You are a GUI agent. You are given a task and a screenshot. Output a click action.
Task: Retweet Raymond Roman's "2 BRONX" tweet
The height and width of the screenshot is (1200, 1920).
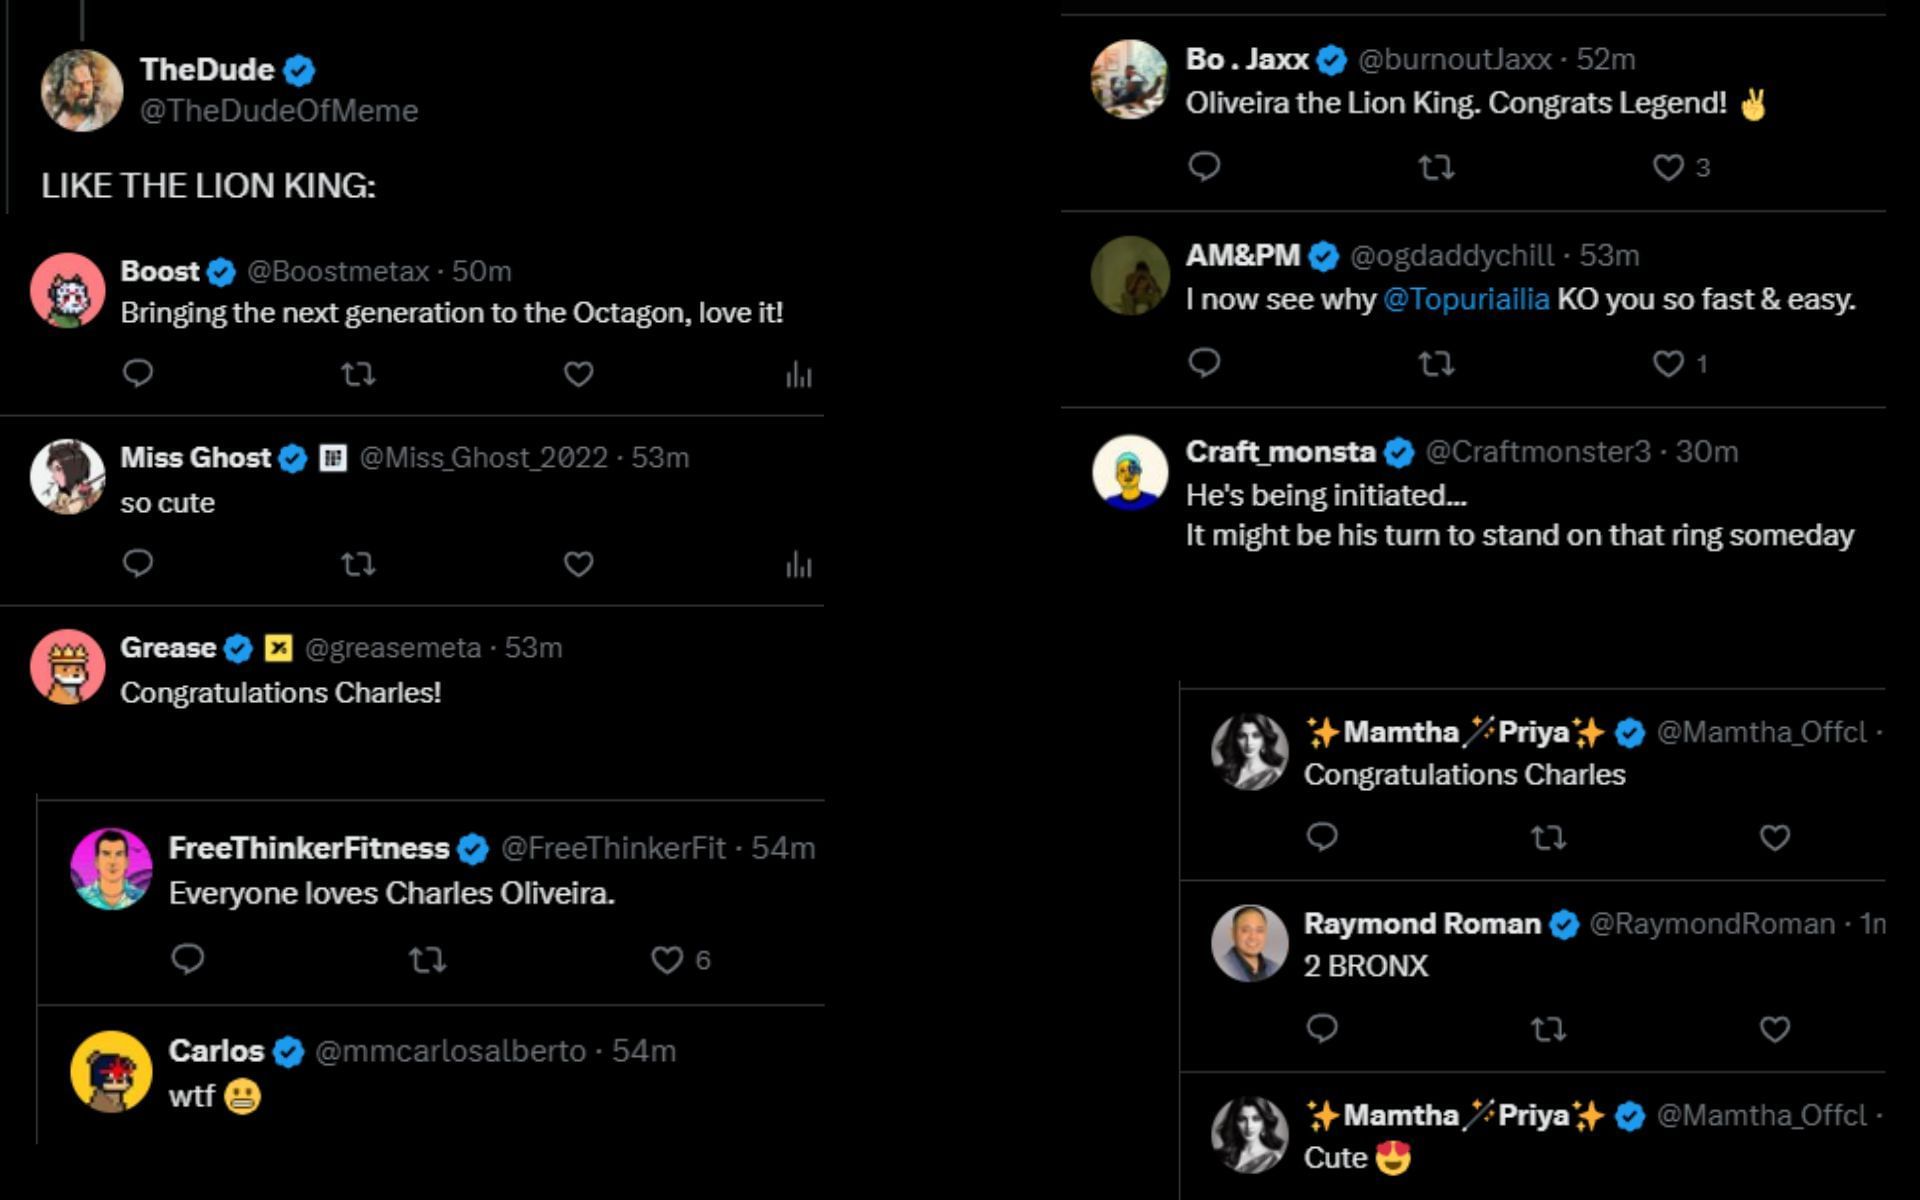(x=1548, y=1028)
